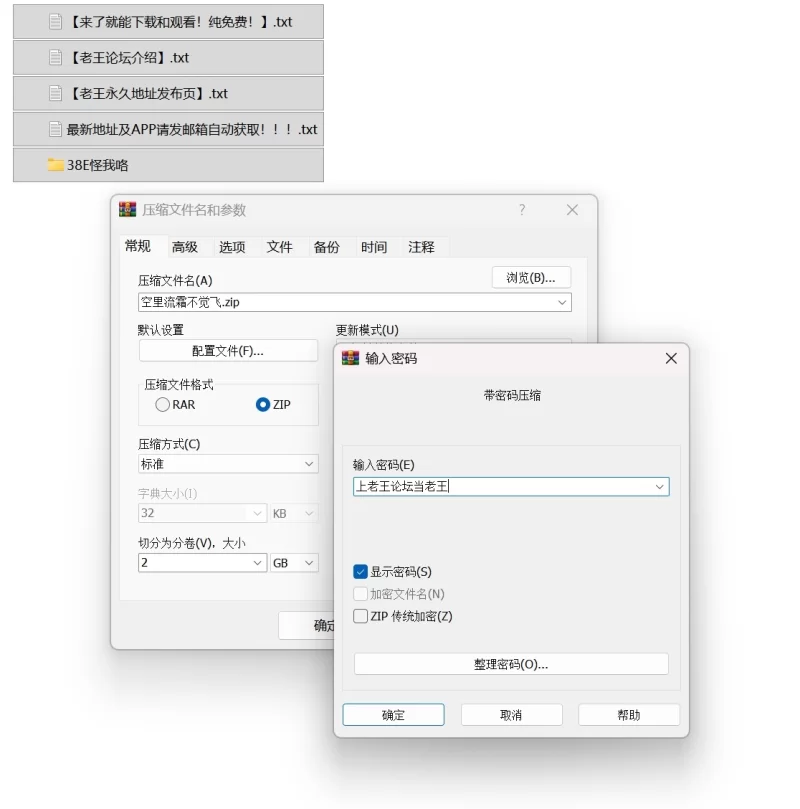Click the 【老王论坛介绍】.txt file icon
This screenshot has height=809, width=800.
click(x=55, y=57)
